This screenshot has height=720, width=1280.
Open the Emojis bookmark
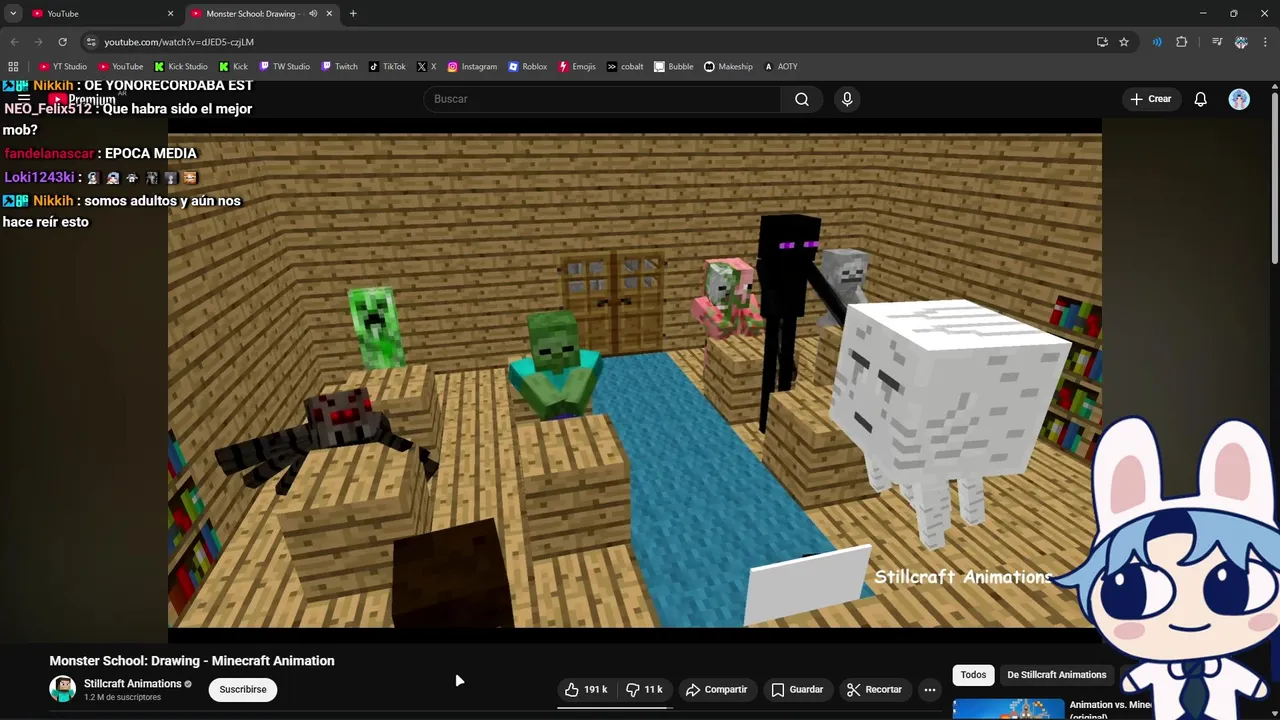click(x=577, y=66)
